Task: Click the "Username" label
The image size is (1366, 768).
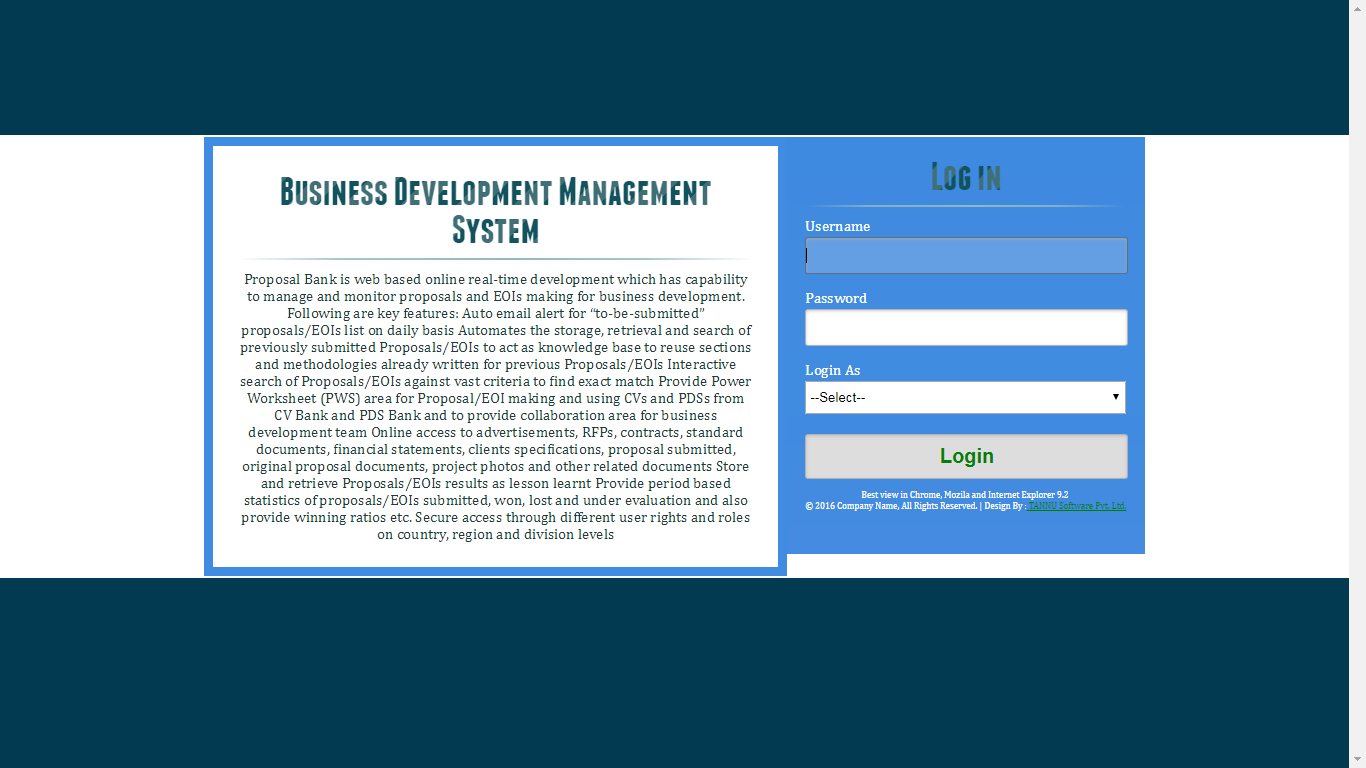Action: [838, 226]
